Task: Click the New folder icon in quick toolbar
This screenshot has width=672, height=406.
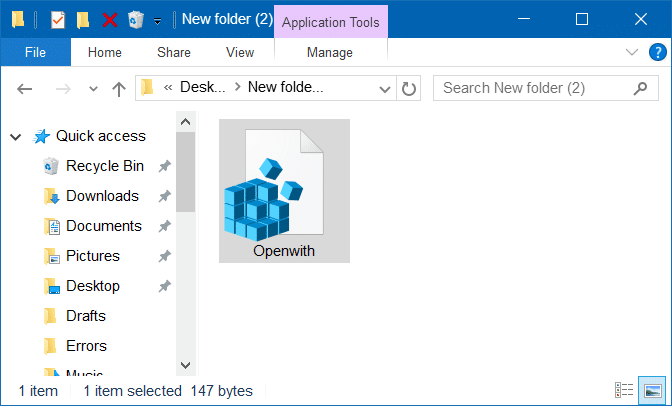Action: [x=83, y=20]
